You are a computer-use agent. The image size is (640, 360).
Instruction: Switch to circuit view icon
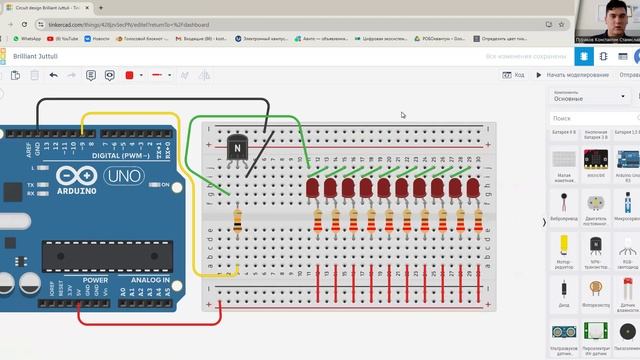coord(584,56)
